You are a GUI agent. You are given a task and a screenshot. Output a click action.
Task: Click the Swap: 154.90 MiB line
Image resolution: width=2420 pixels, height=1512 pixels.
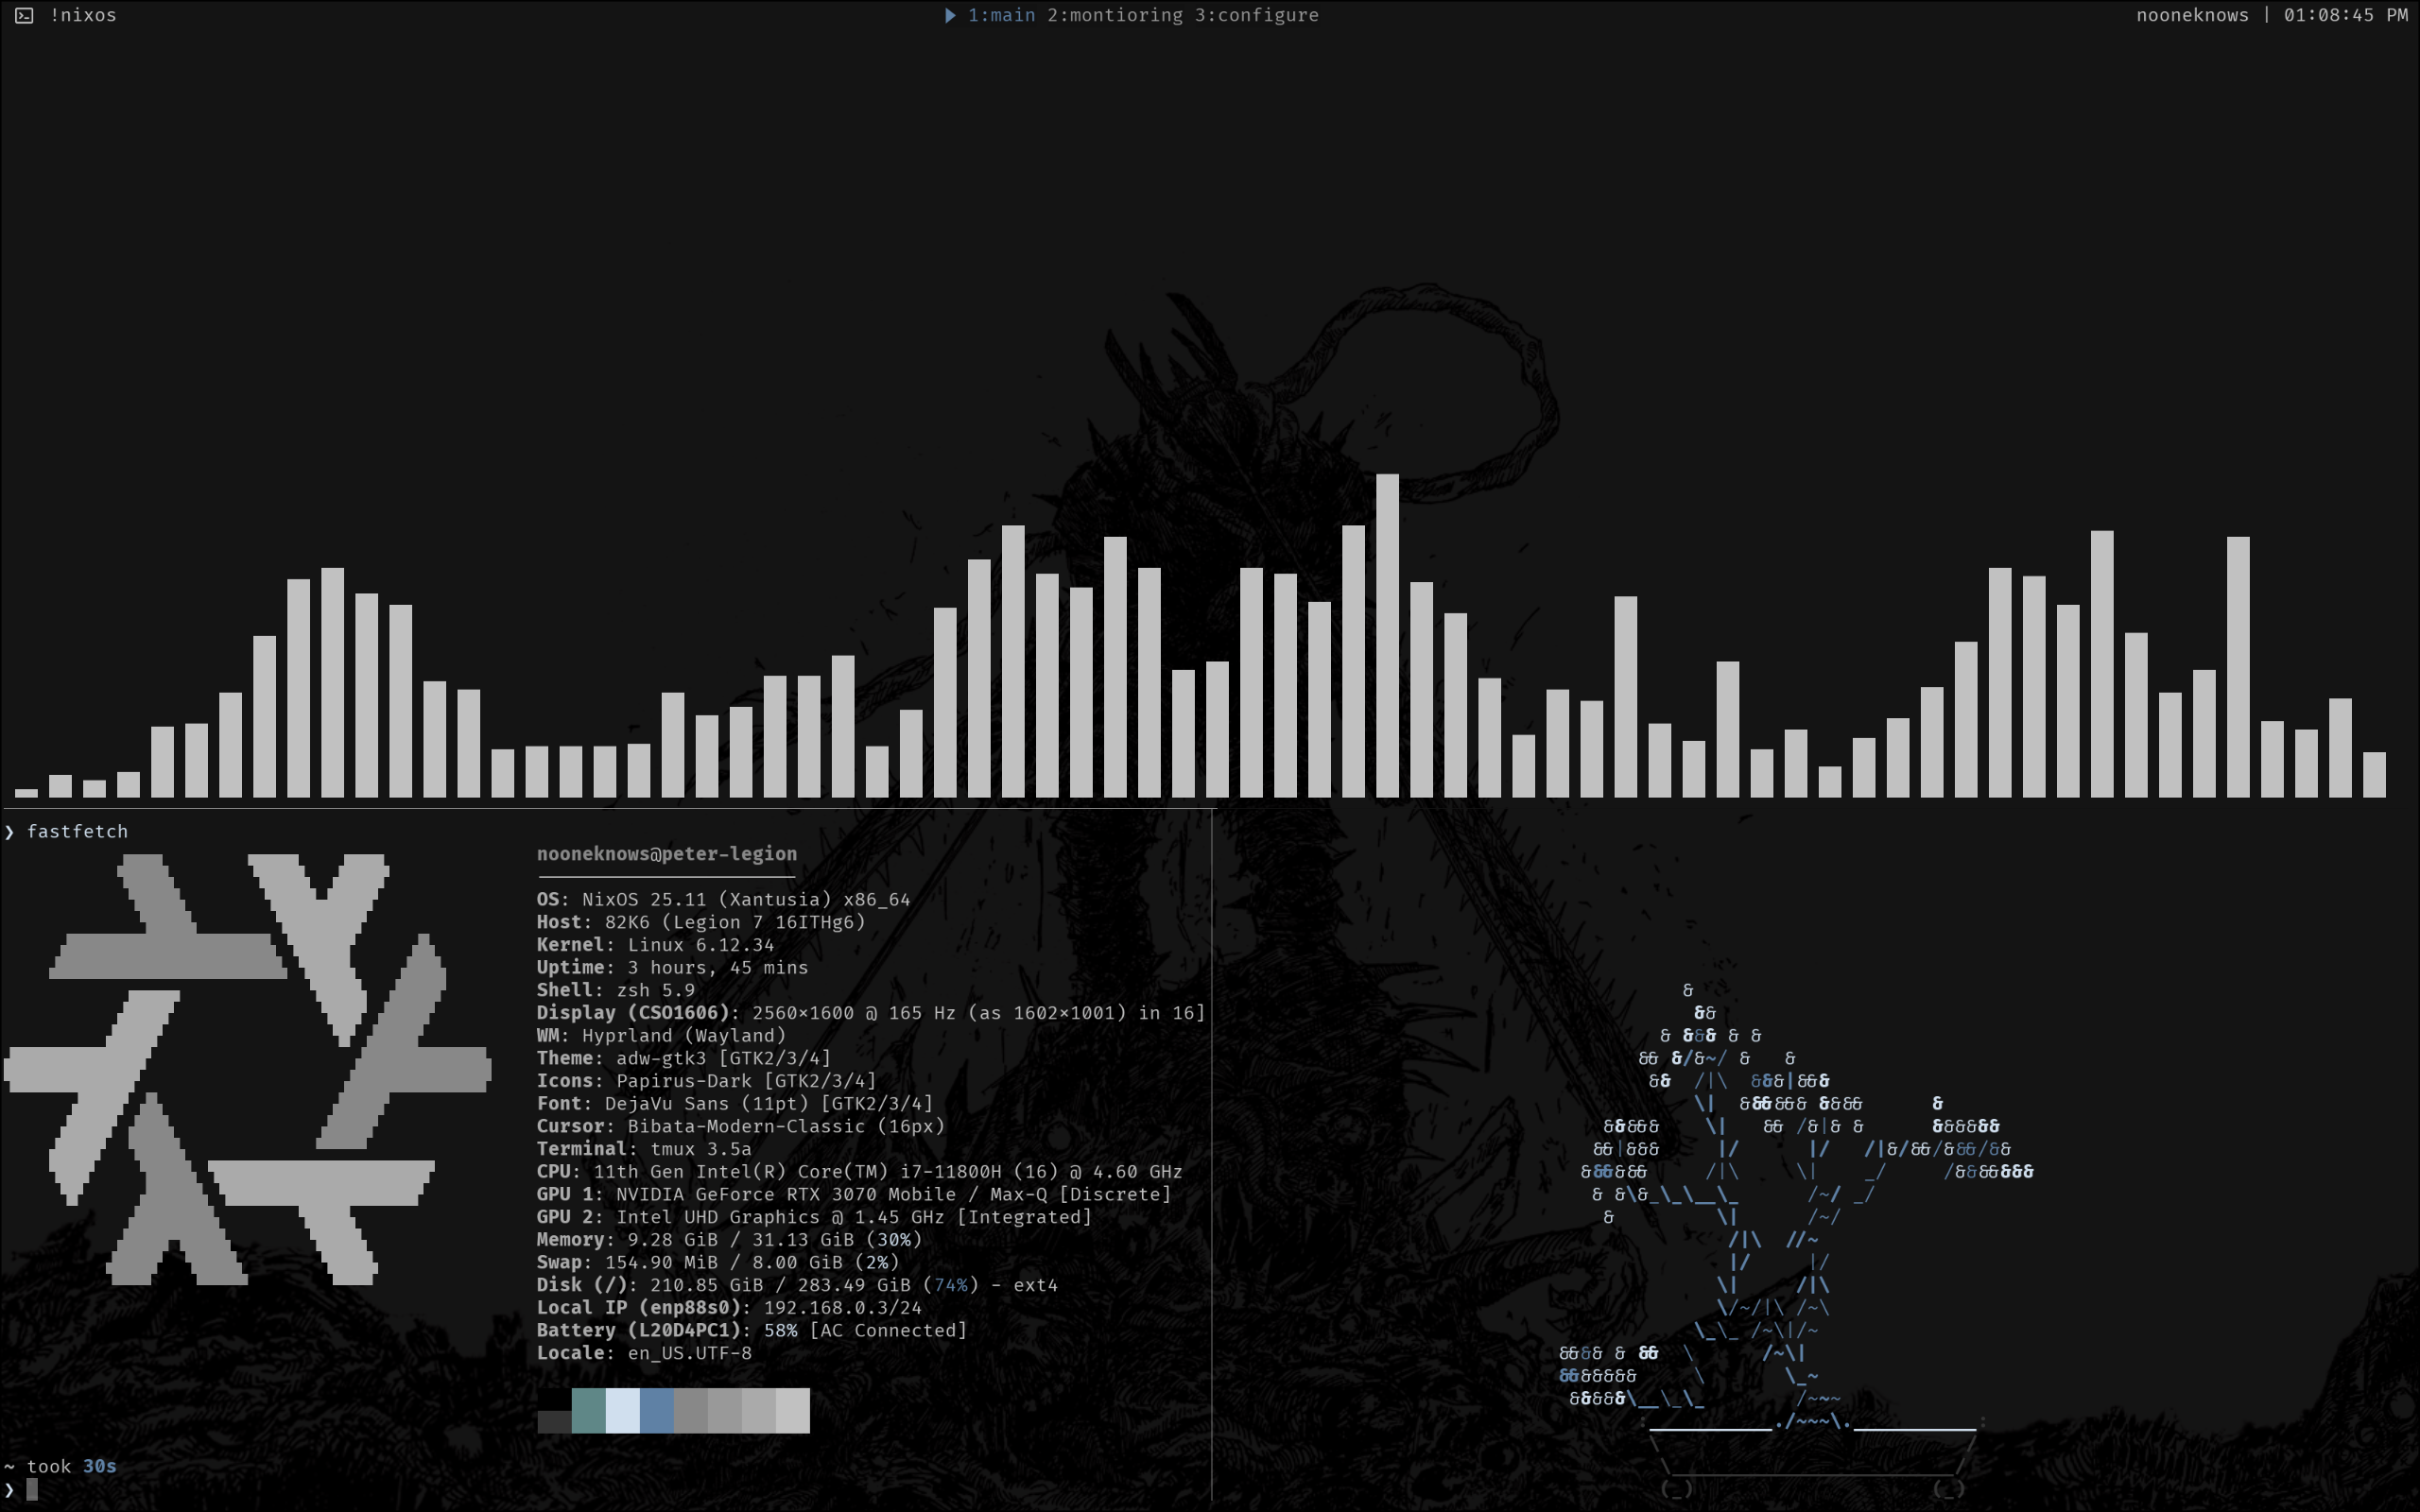pos(718,1262)
